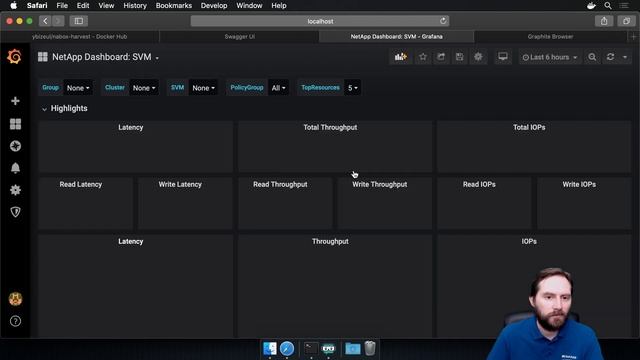Open the History menu
Image resolution: width=640 pixels, height=360 pixels.
(x=135, y=6)
